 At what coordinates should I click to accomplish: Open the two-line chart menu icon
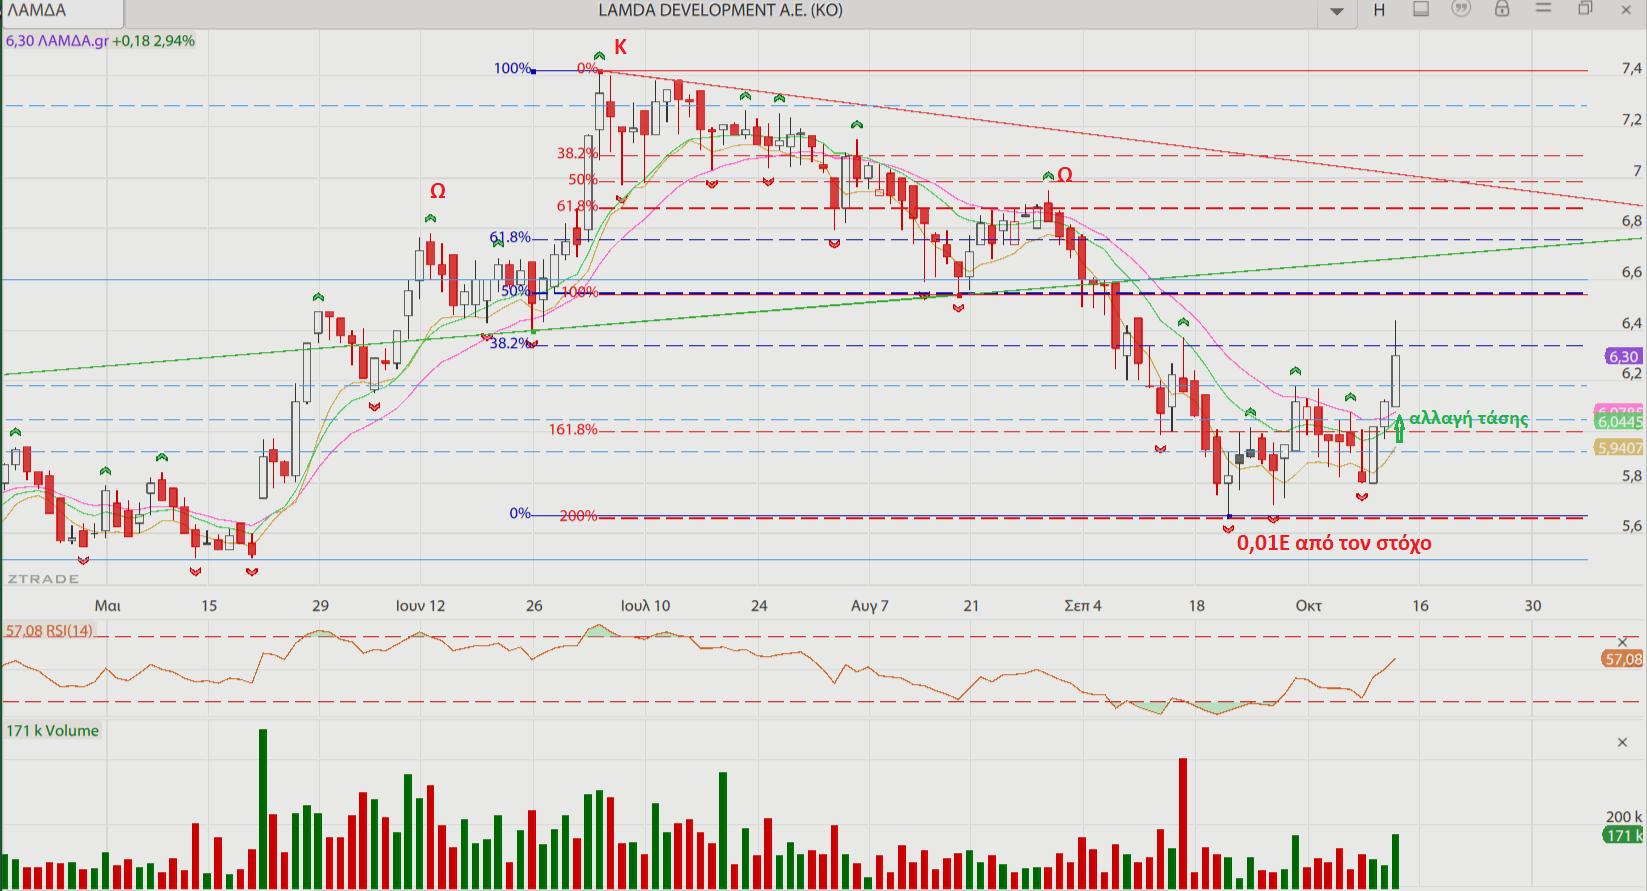coord(1543,8)
